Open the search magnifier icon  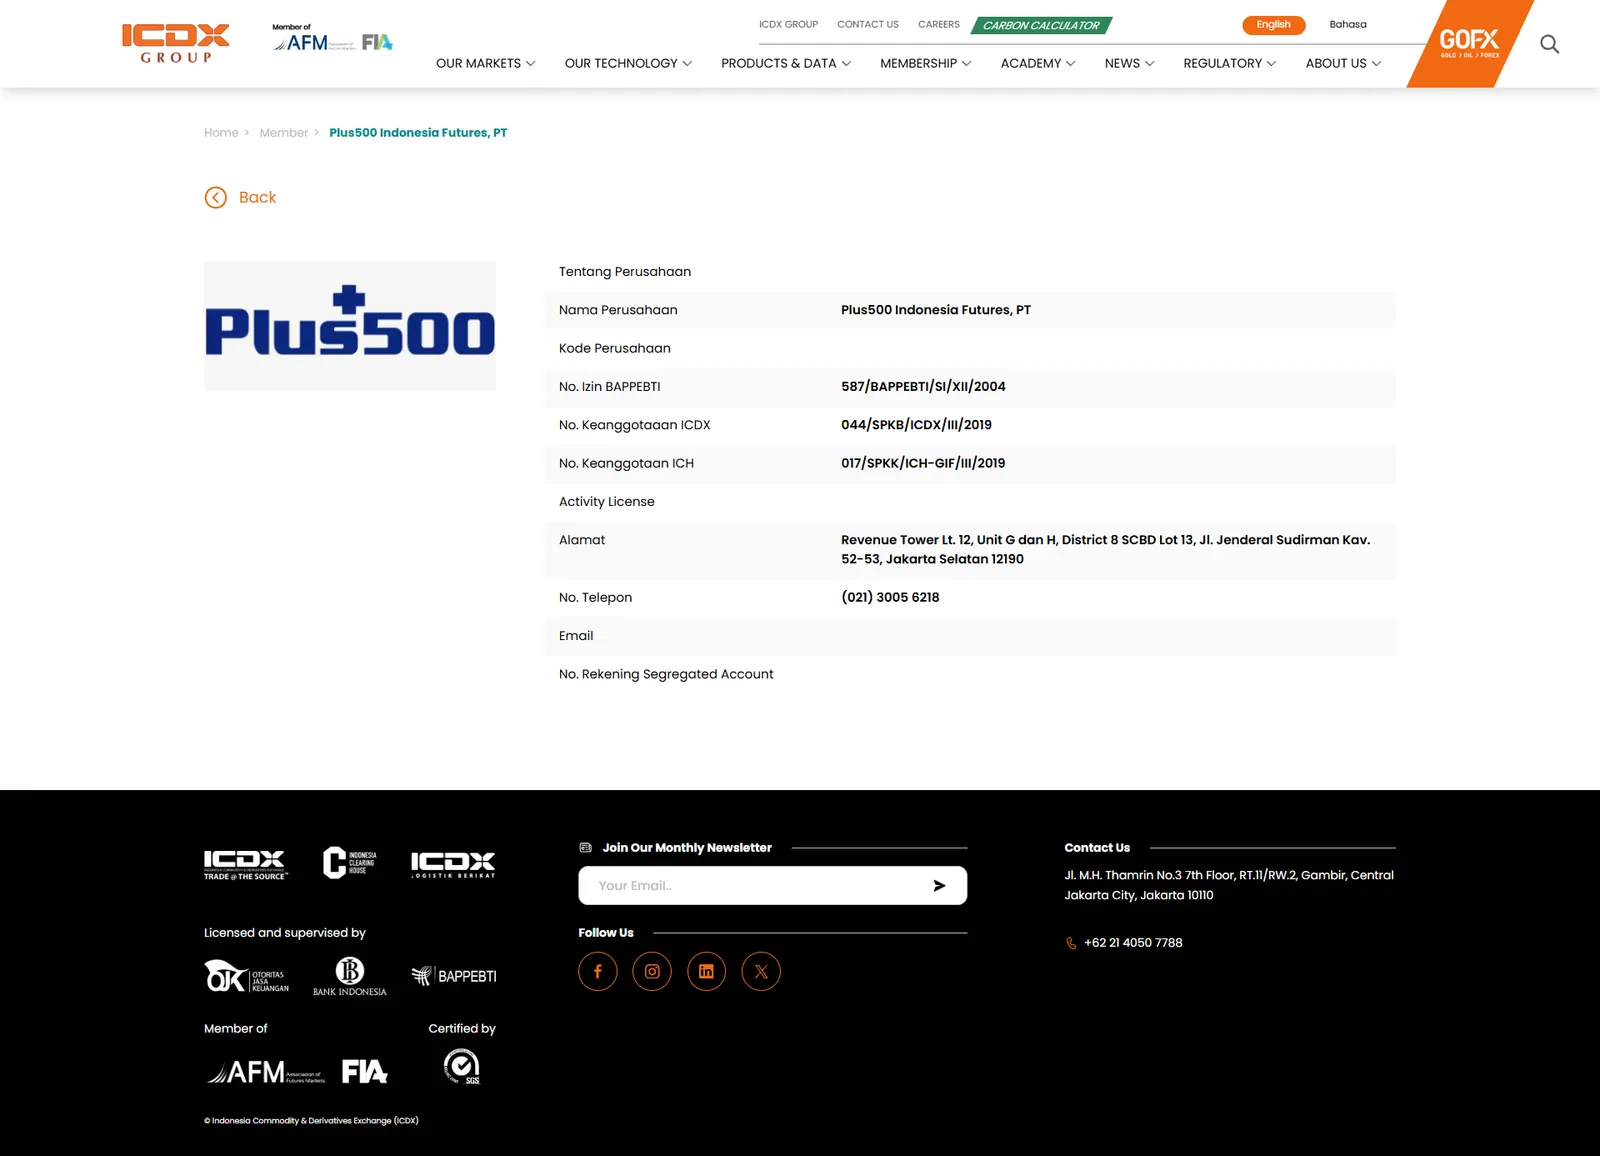point(1549,44)
